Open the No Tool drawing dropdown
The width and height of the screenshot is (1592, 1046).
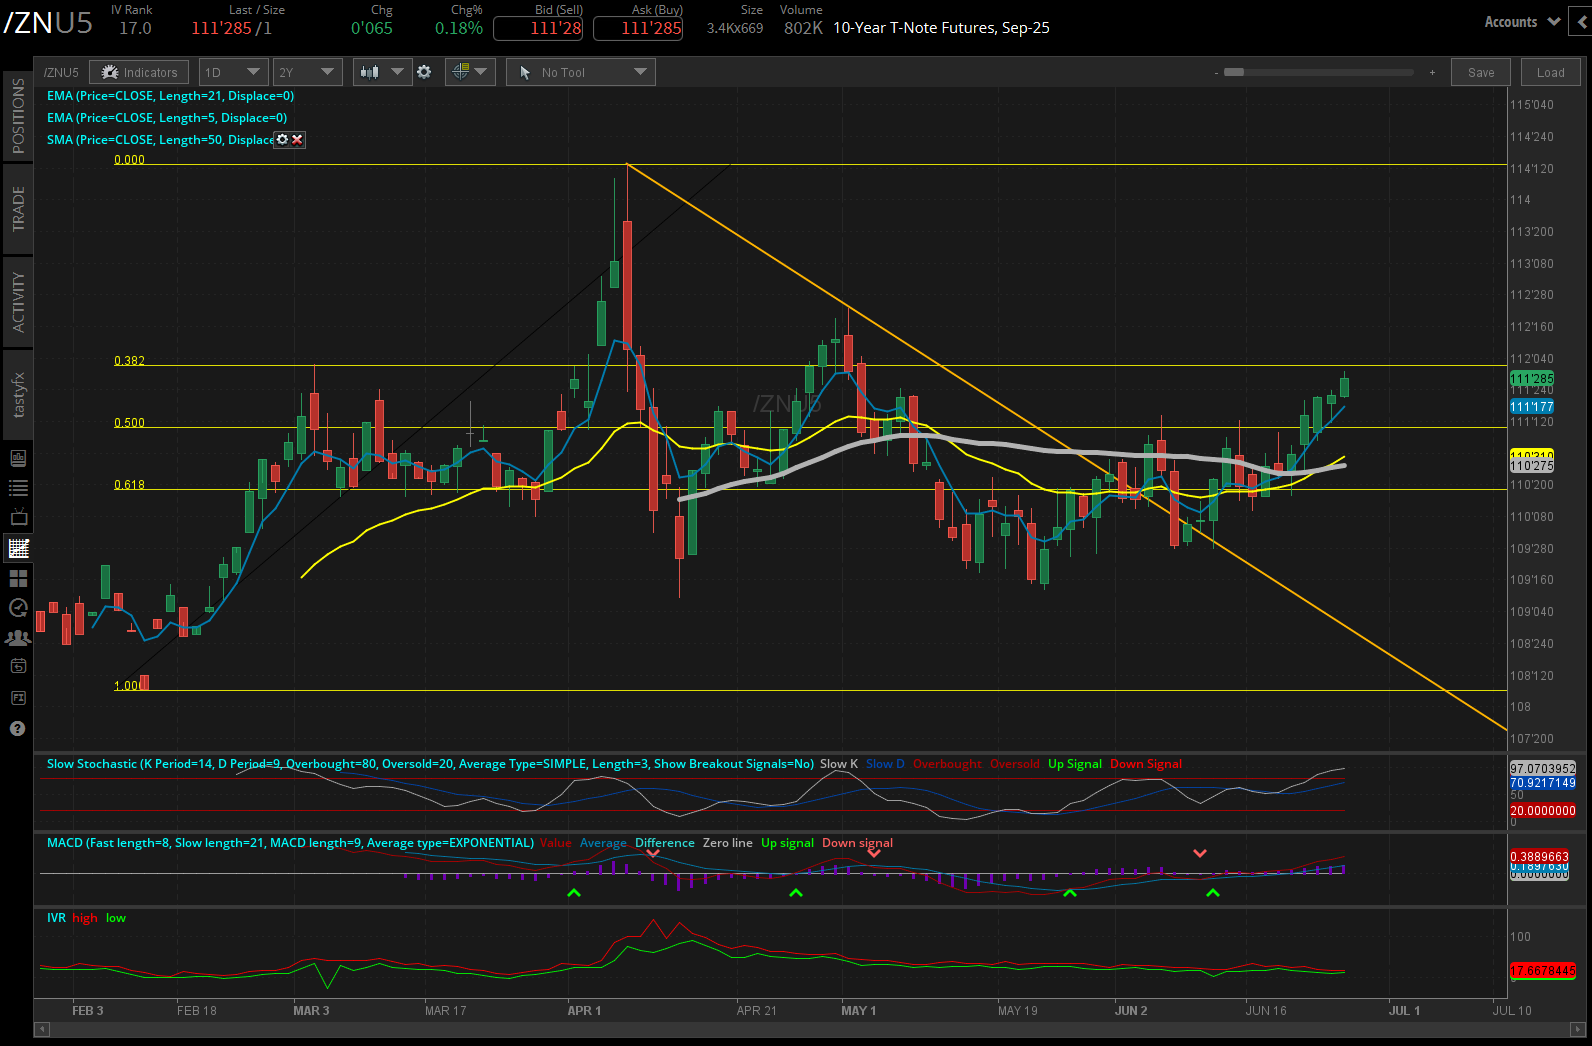(581, 72)
